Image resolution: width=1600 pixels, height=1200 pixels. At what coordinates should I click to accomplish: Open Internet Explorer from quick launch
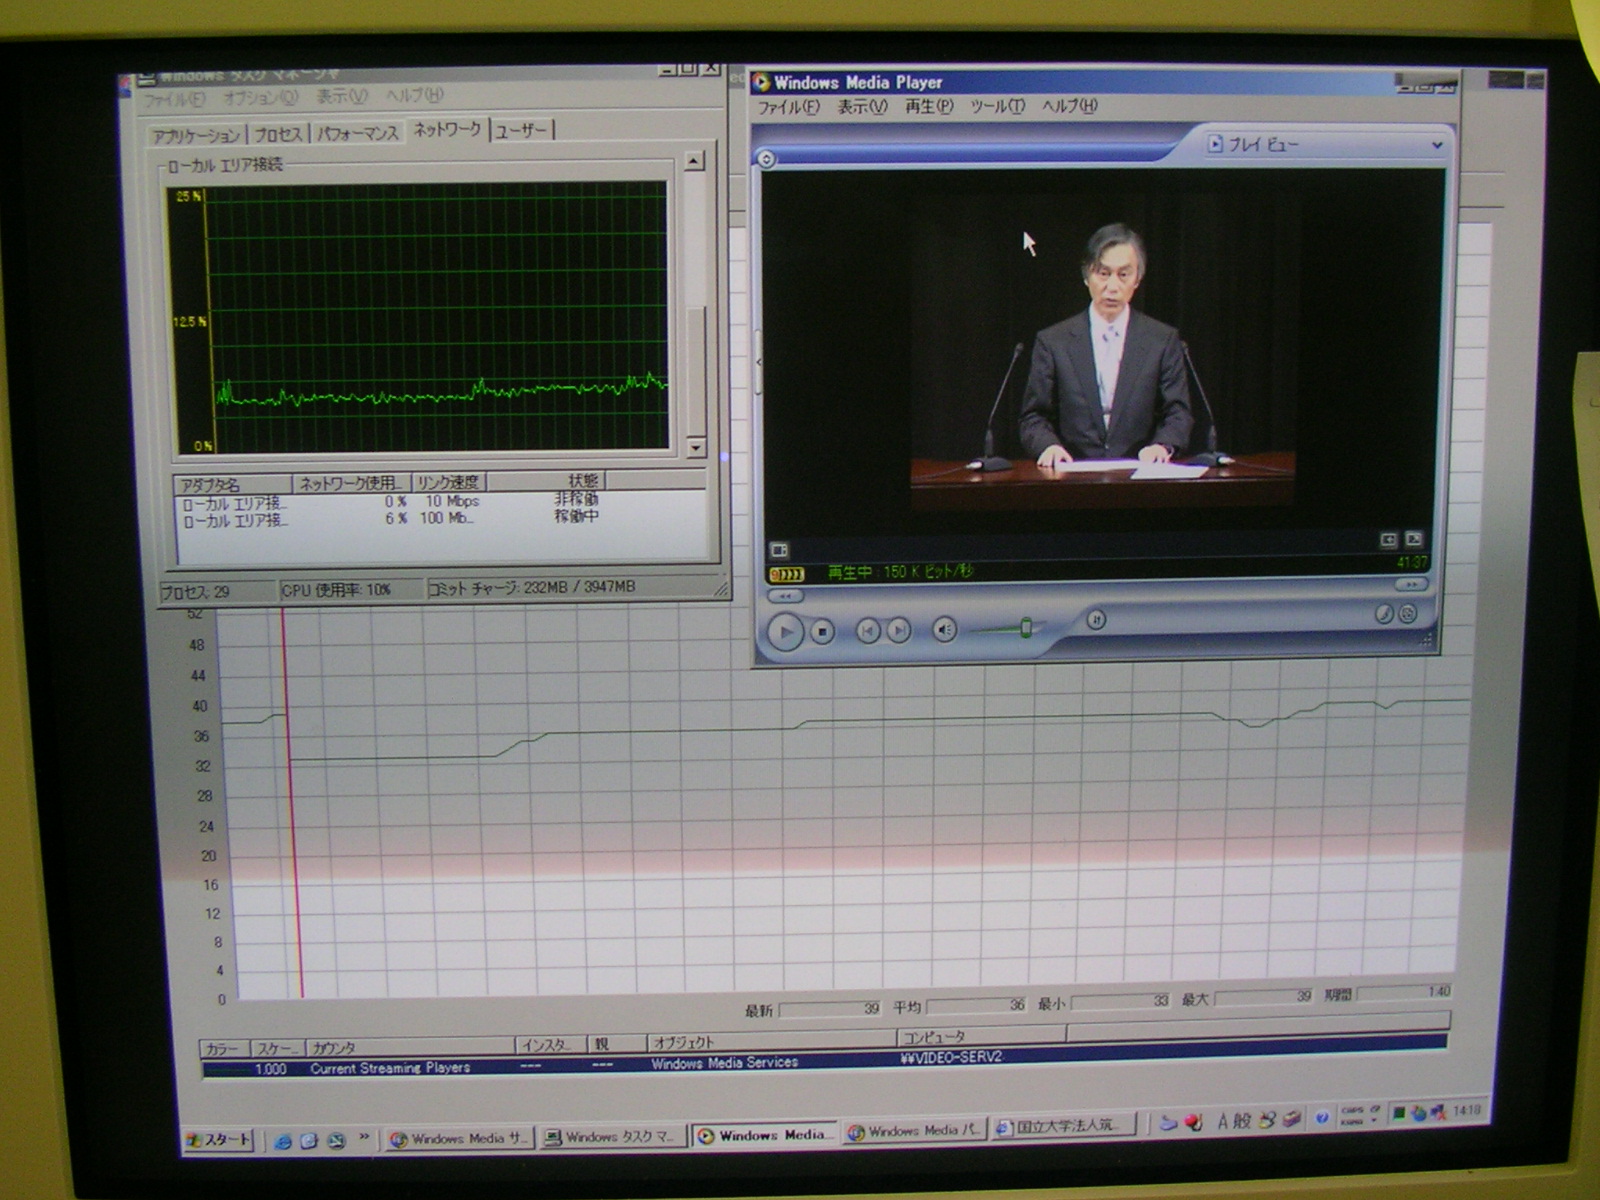point(282,1141)
